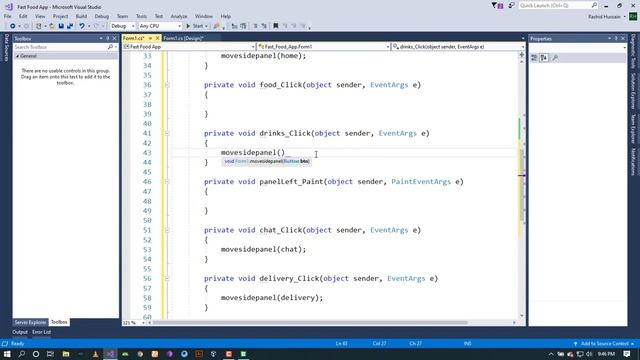Click the Open File toolbar icon

click(52, 26)
